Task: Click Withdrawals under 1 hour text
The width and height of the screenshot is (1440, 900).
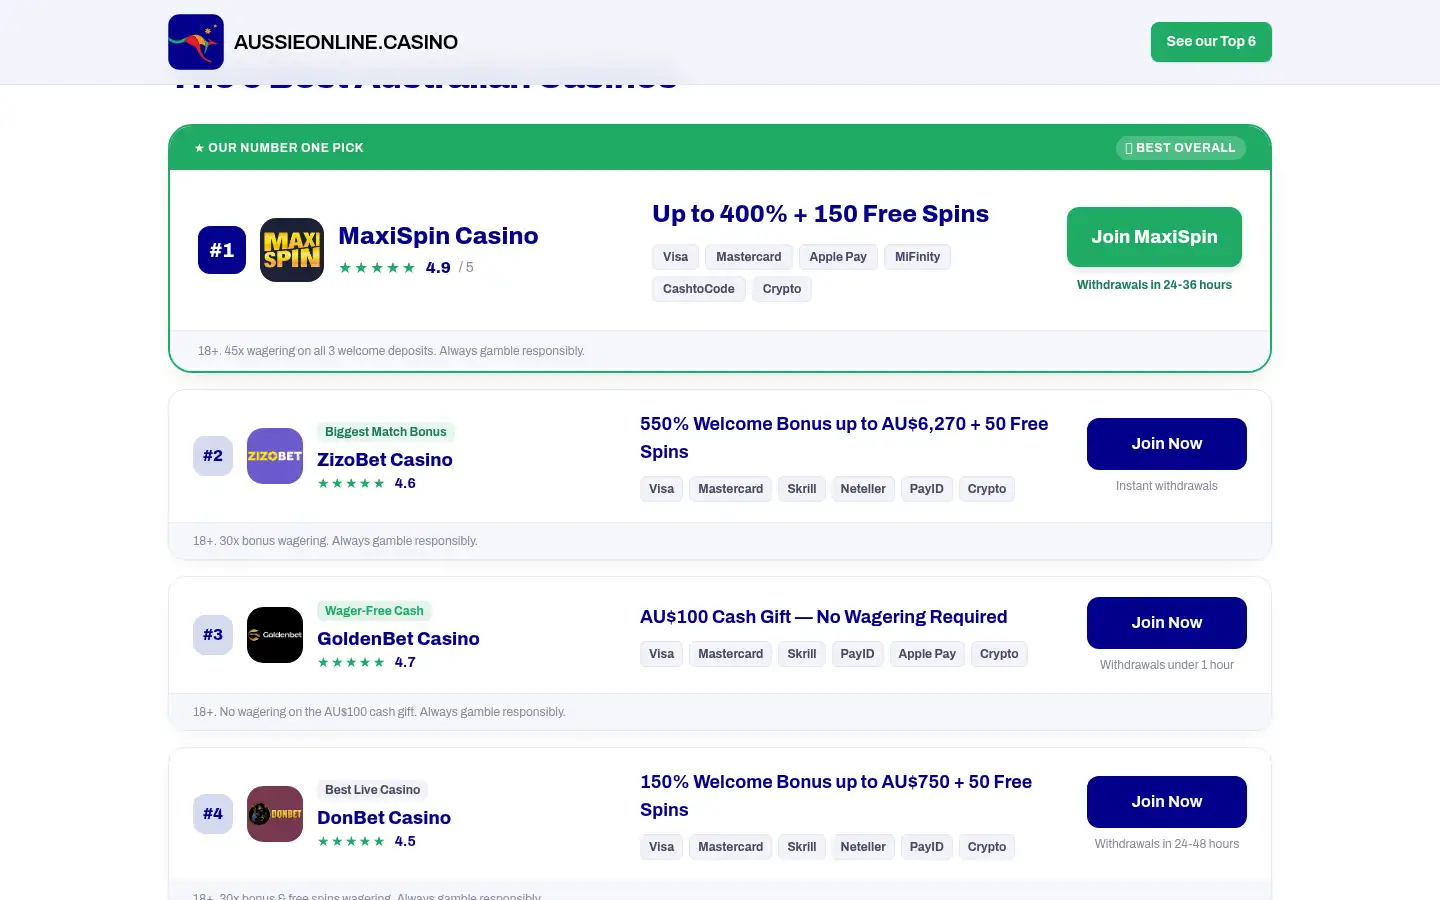Action: point(1167,665)
